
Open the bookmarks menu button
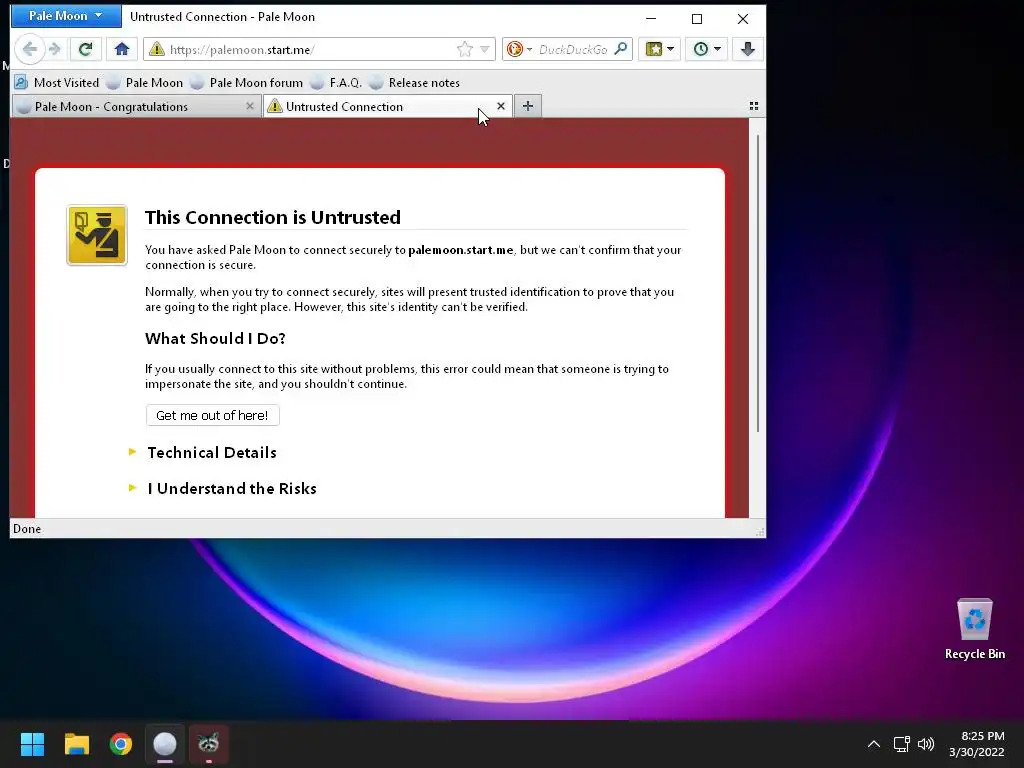click(654, 49)
